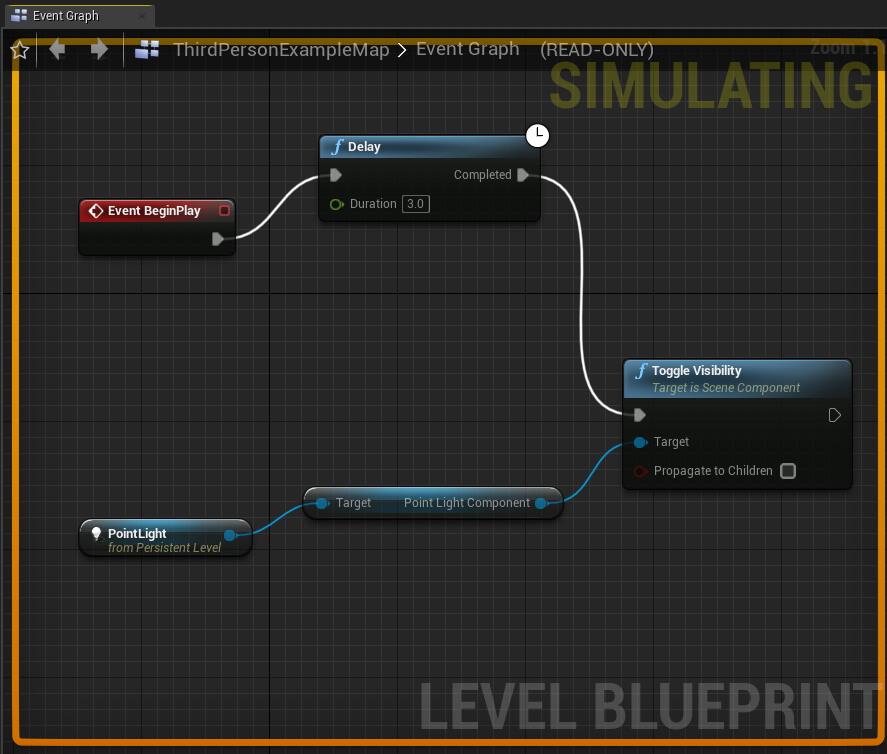The width and height of the screenshot is (887, 754).
Task: Click the 'from Persistent Level' text
Action: [x=165, y=548]
